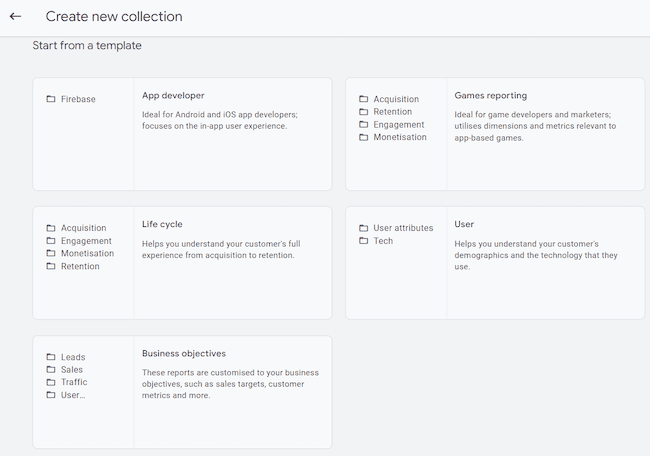Click folder icon beside User attributes
Image resolution: width=650 pixels, height=456 pixels.
pos(364,228)
